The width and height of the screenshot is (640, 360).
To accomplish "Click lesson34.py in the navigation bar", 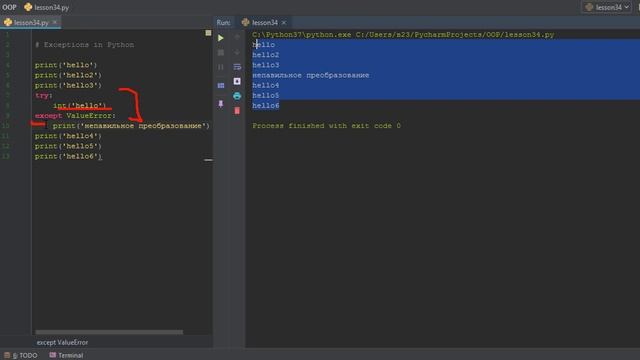I will 47,7.
